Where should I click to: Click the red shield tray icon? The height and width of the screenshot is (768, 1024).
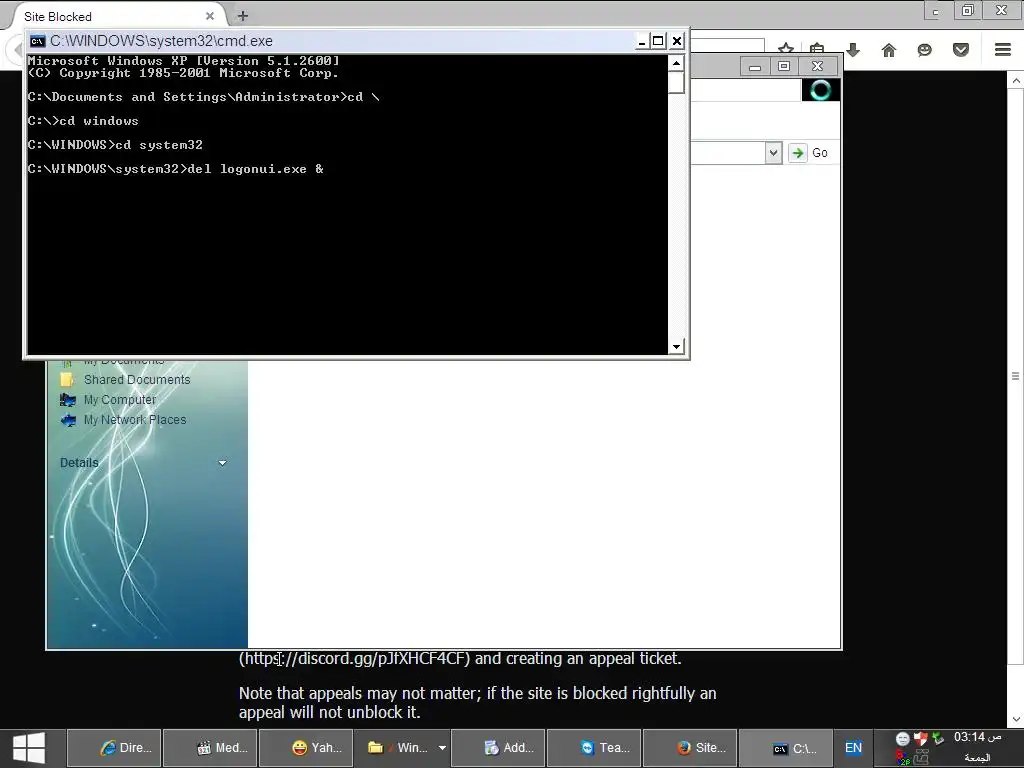(x=920, y=739)
